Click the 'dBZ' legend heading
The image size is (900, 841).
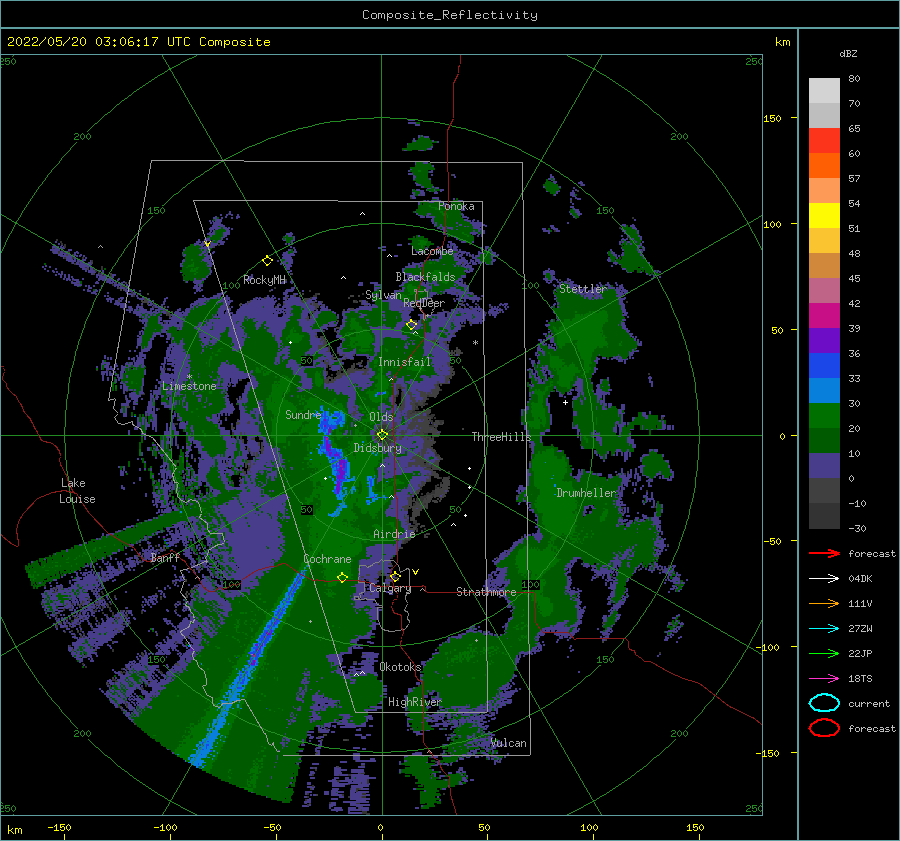point(848,53)
